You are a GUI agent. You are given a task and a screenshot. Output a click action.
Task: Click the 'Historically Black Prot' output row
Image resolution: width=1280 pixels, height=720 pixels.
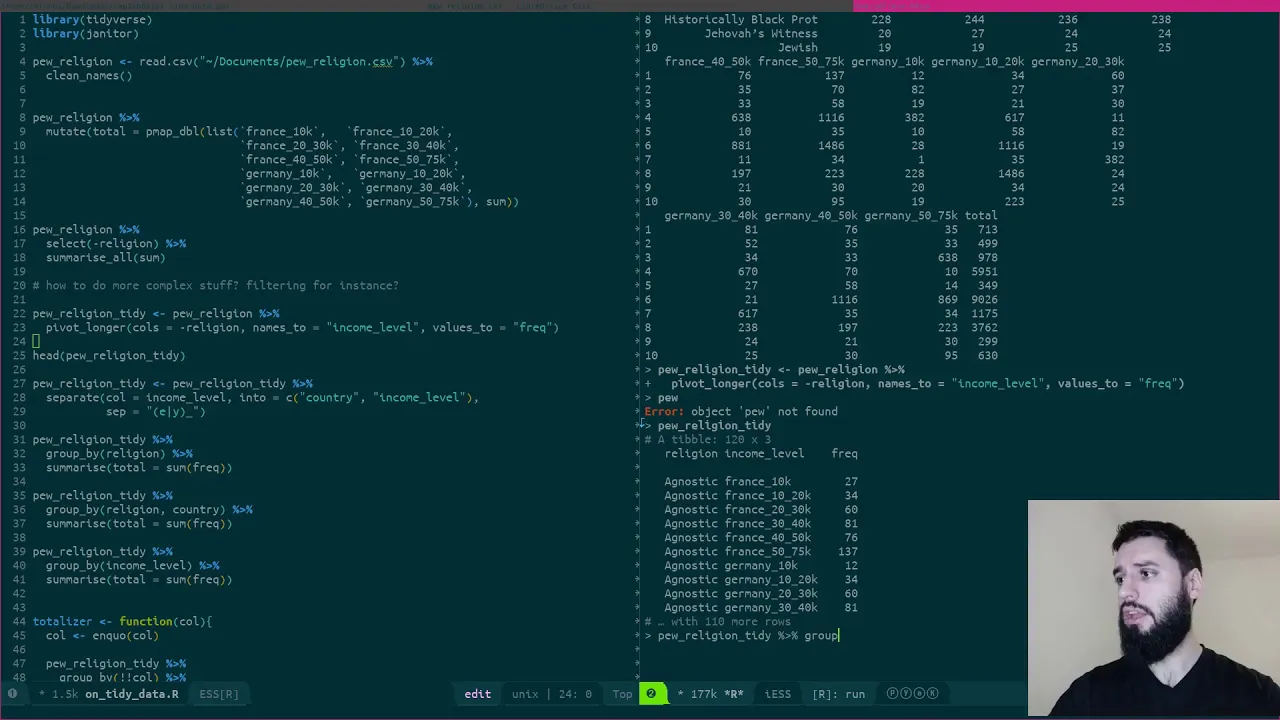pyautogui.click(x=907, y=19)
